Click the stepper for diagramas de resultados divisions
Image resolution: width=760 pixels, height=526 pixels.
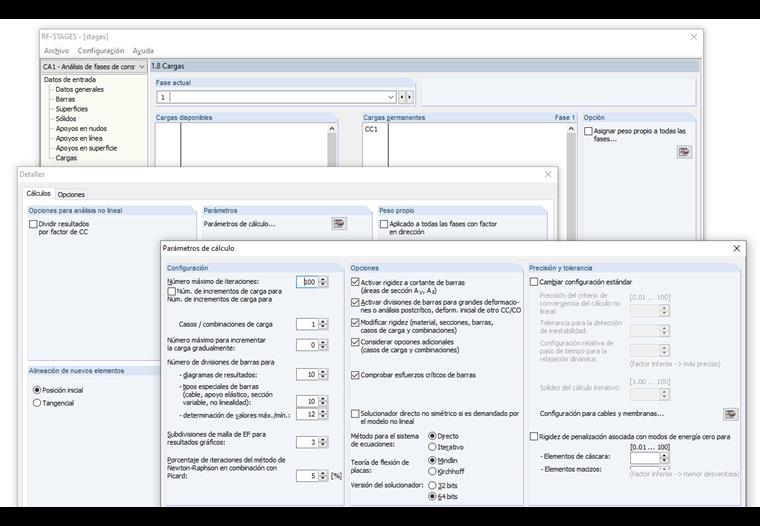(x=323, y=374)
